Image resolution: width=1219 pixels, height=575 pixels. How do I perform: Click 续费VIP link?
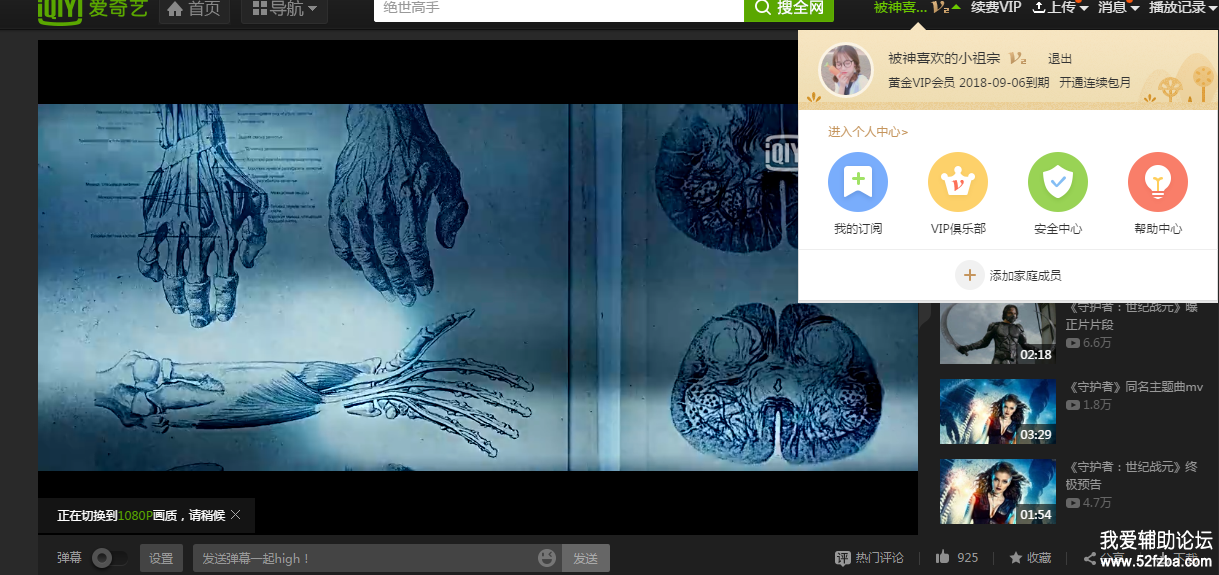[x=996, y=8]
